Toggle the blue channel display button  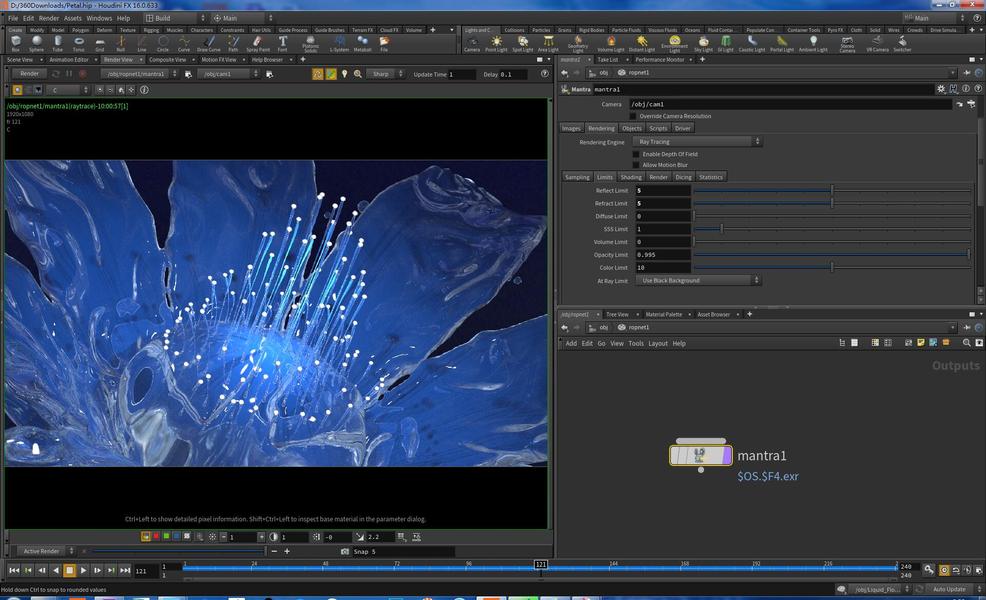pos(177,536)
